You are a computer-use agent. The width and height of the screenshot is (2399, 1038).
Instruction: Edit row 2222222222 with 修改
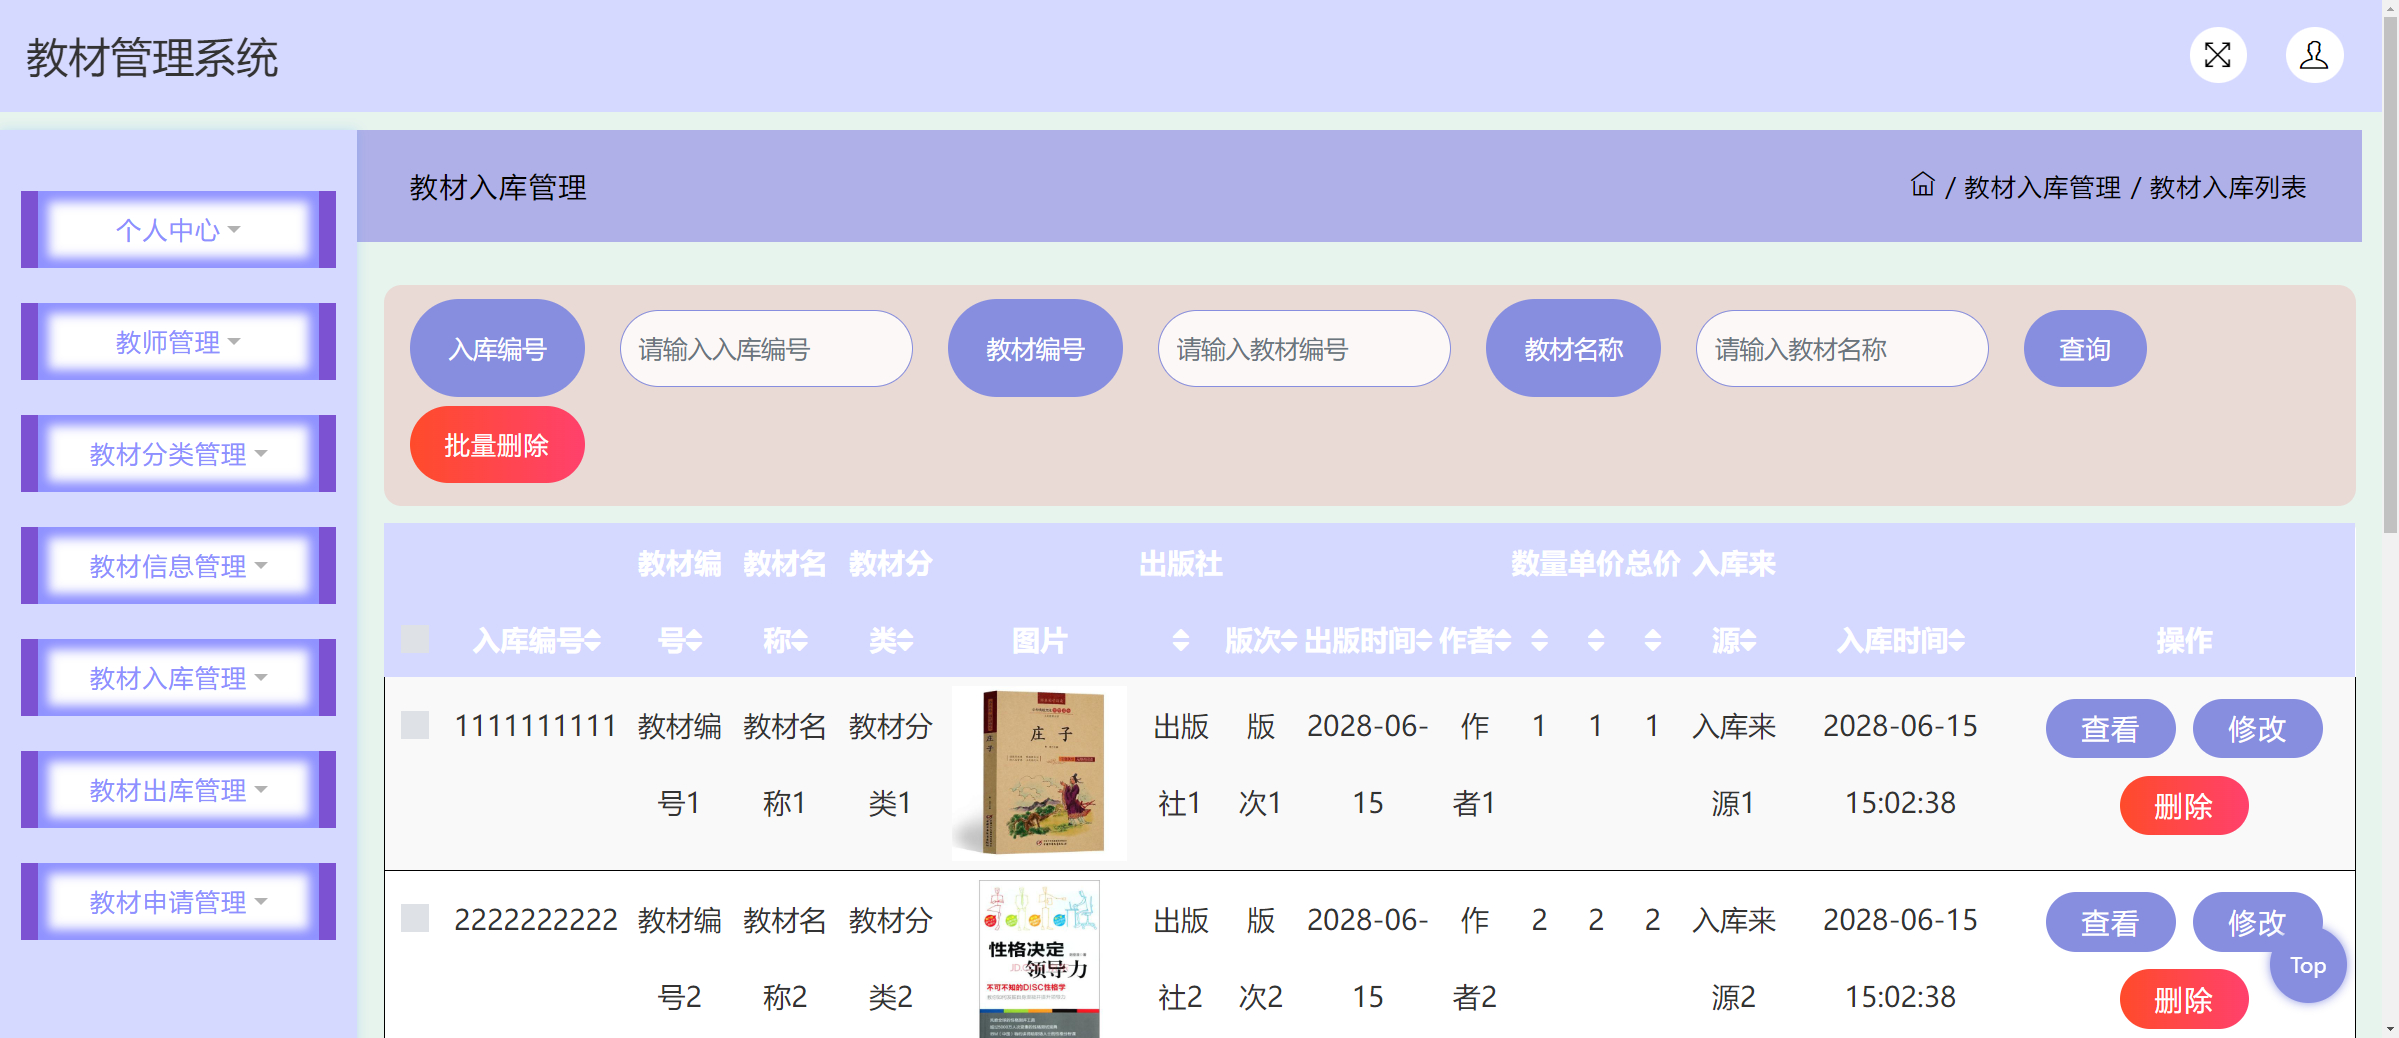pos(2257,922)
